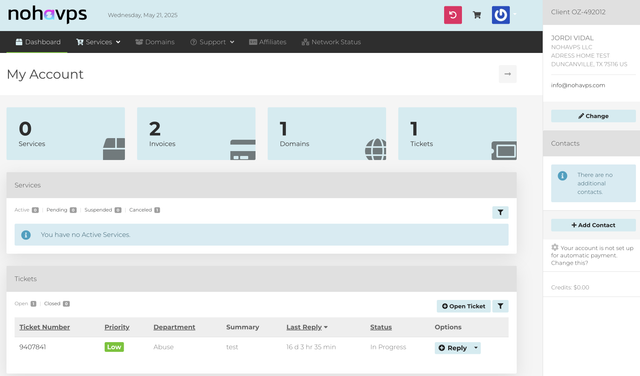Click ticket number 9407841

(33, 347)
